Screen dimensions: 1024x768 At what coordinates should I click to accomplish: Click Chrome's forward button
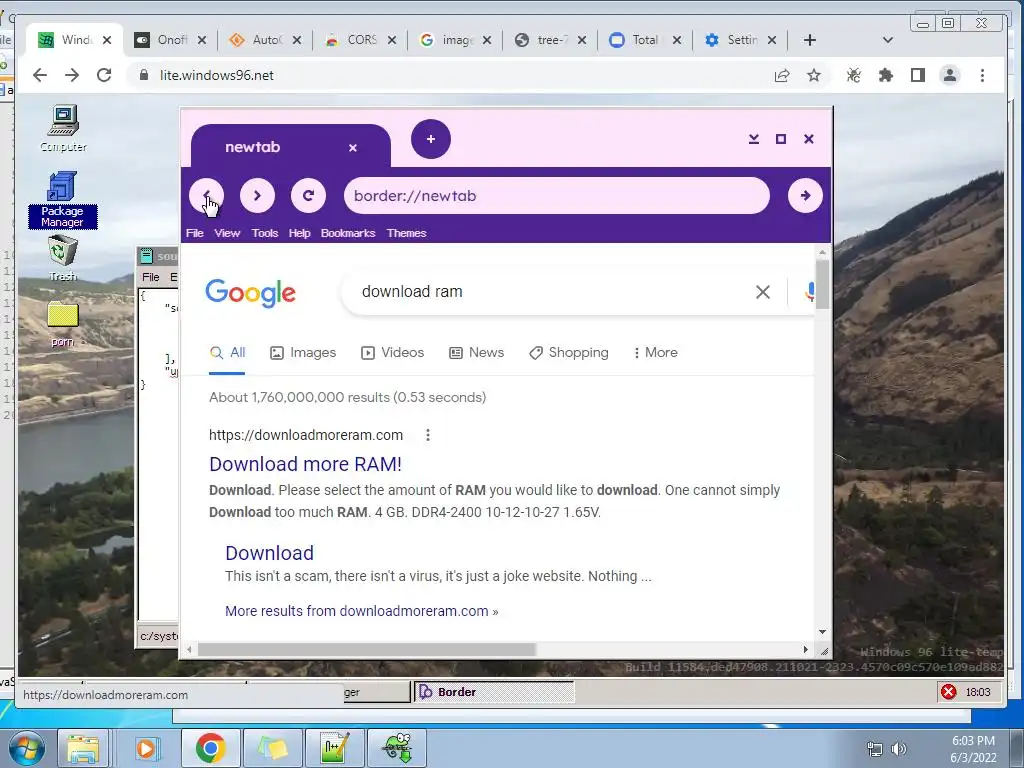pos(72,75)
